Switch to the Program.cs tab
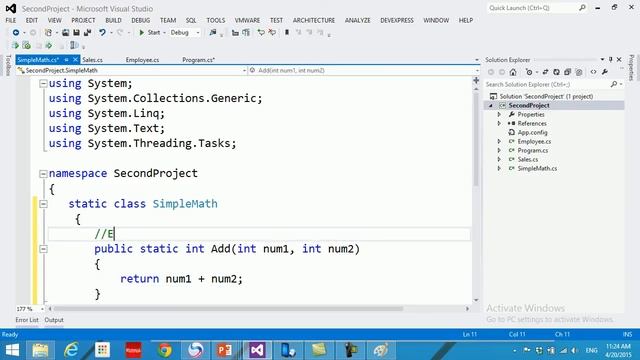 click(198, 60)
